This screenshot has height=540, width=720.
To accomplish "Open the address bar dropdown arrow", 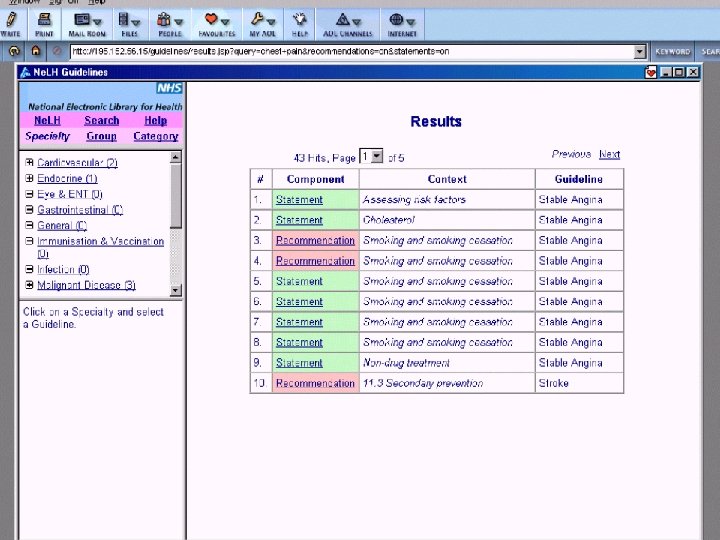I will tap(640, 51).
